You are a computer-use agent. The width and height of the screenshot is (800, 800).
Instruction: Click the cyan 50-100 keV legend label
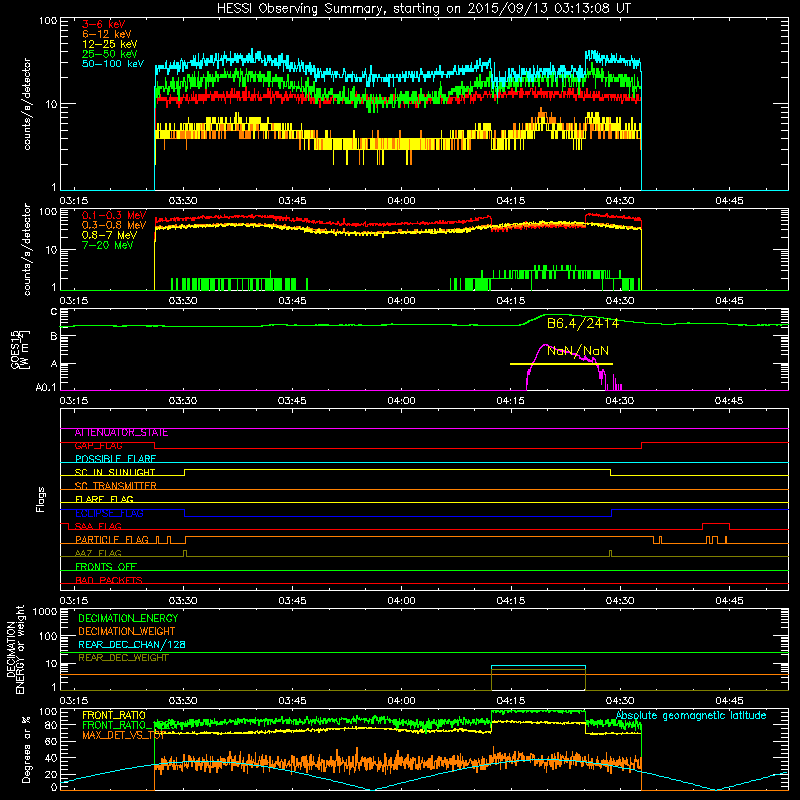point(113,64)
